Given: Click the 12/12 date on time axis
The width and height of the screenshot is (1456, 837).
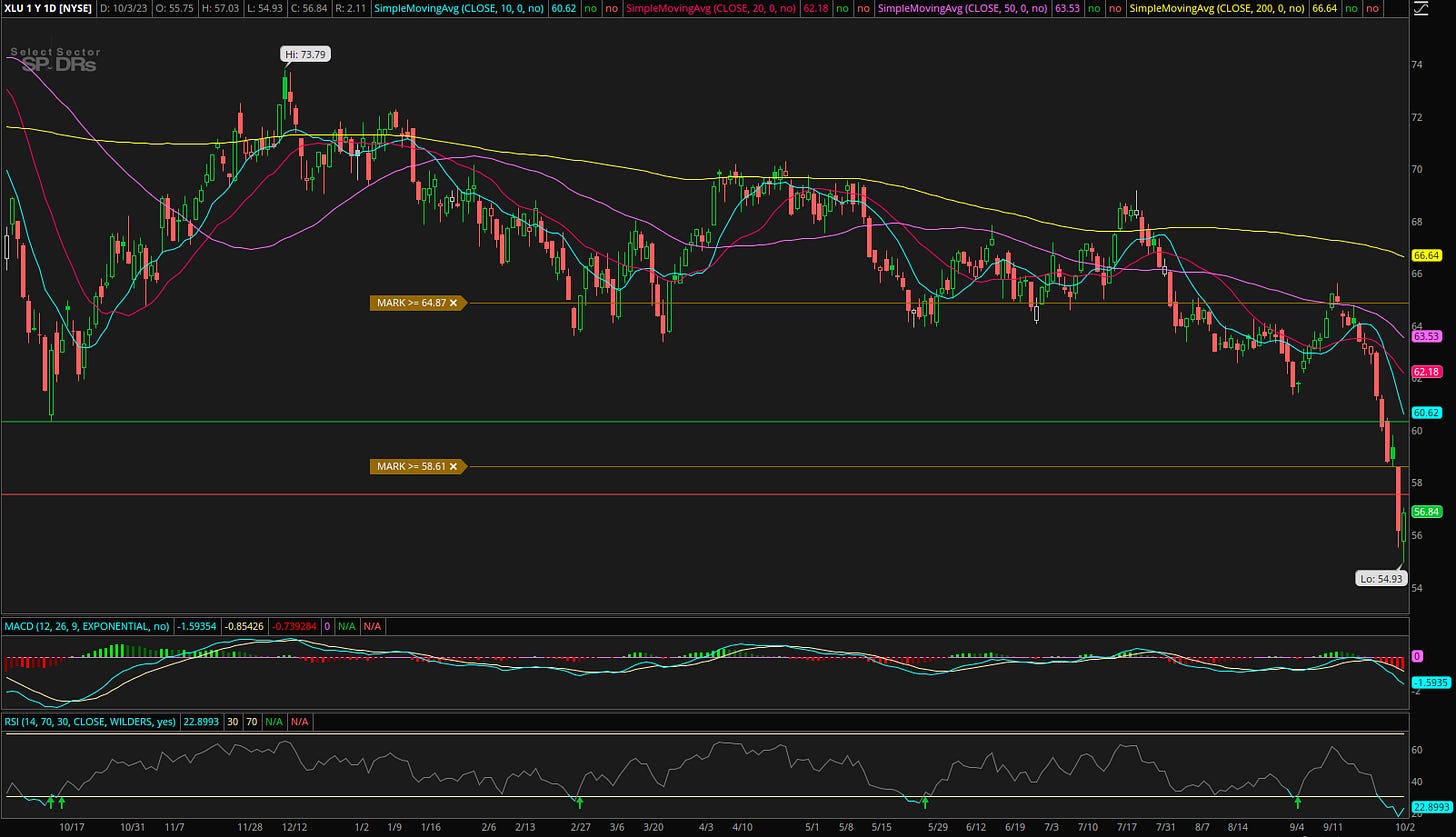Looking at the screenshot, I should (294, 828).
